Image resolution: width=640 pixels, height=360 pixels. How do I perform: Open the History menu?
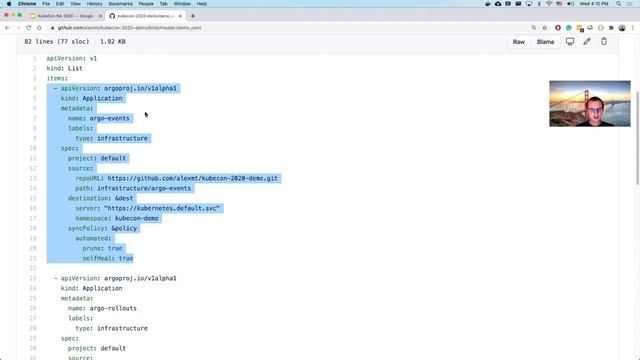pos(94,4)
